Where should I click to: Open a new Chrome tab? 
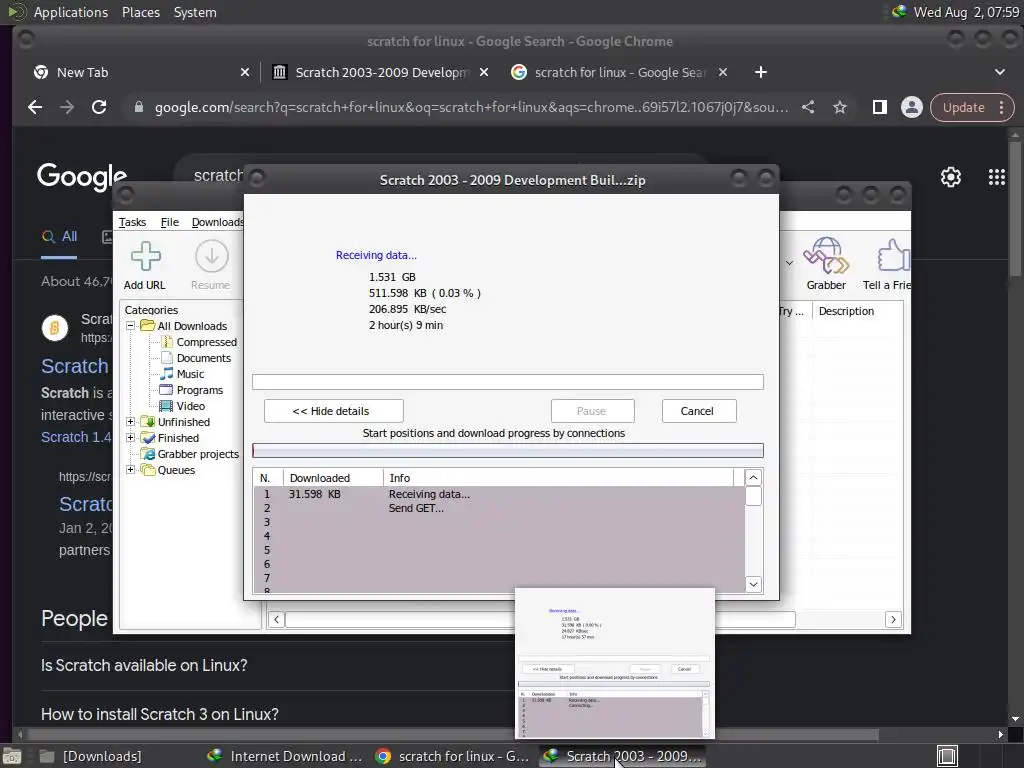[x=761, y=72]
